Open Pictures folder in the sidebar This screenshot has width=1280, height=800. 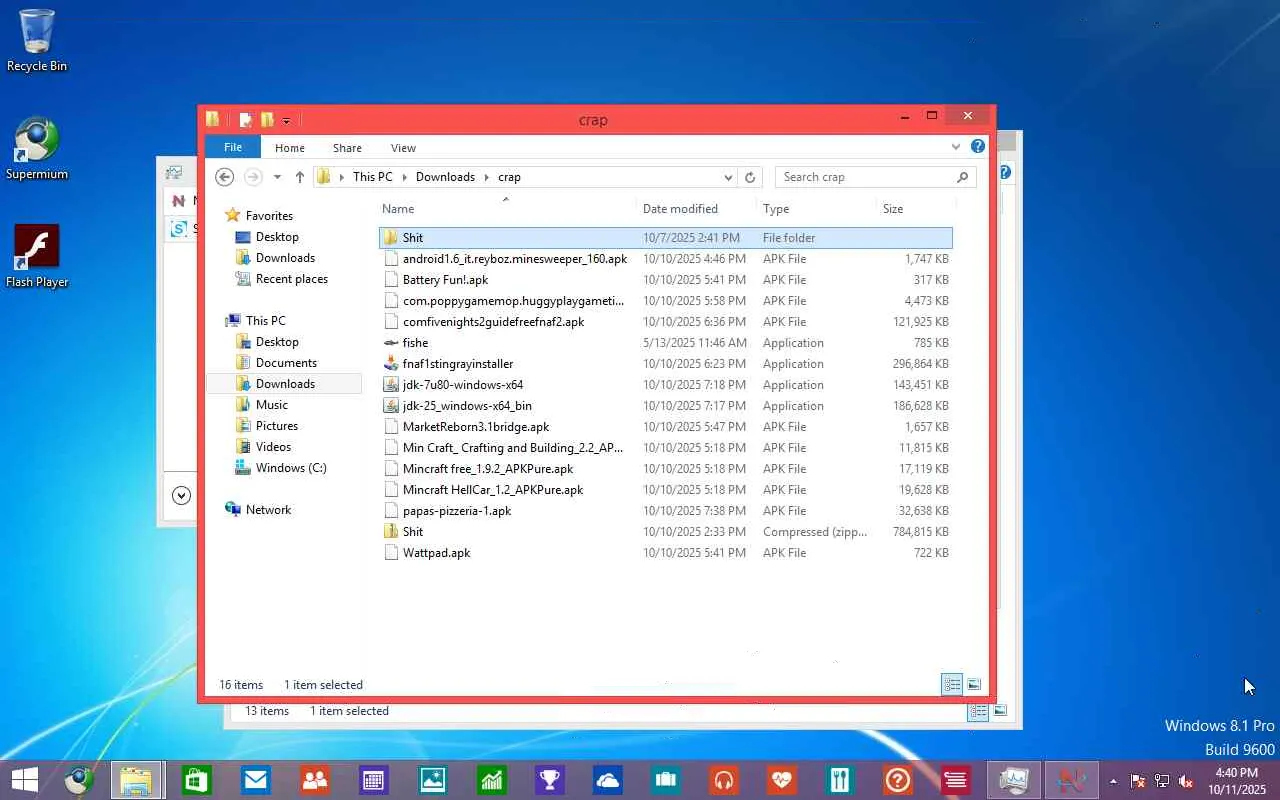pyautogui.click(x=277, y=426)
